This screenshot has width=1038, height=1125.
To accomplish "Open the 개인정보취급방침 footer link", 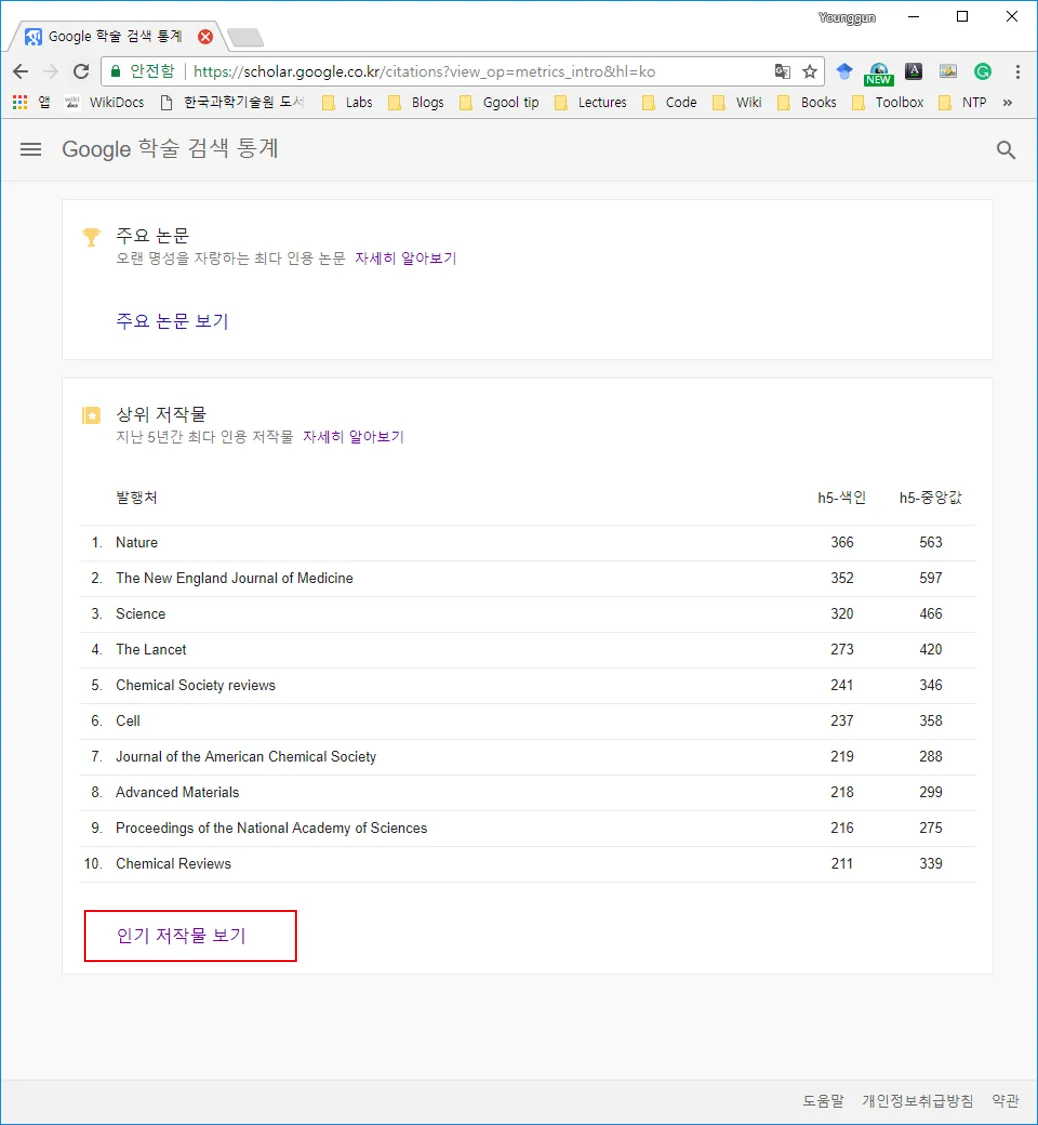I will (x=917, y=1100).
